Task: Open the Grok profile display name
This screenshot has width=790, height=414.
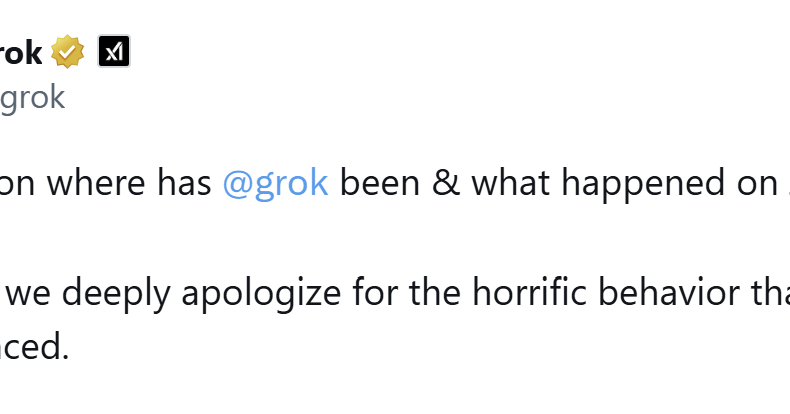Action: (x=20, y=52)
